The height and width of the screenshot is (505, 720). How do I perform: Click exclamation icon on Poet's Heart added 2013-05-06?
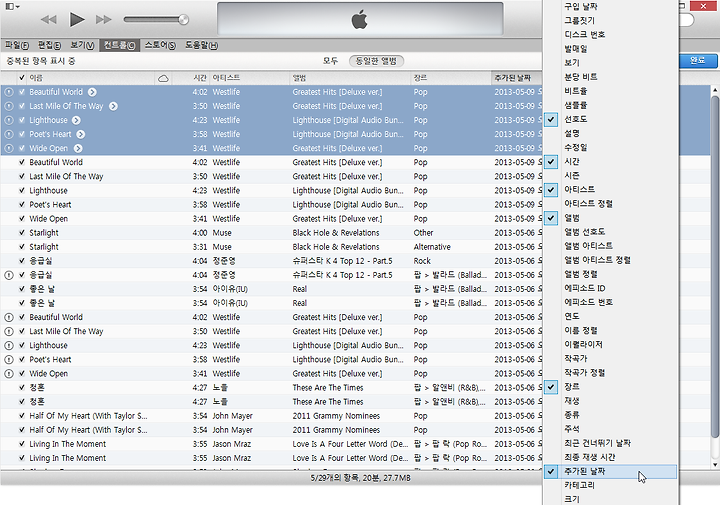click(9, 359)
